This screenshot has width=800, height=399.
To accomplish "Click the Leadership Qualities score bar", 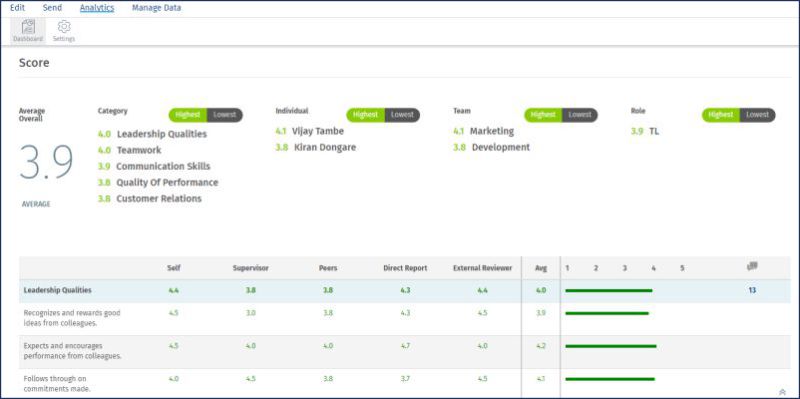I will [x=609, y=290].
